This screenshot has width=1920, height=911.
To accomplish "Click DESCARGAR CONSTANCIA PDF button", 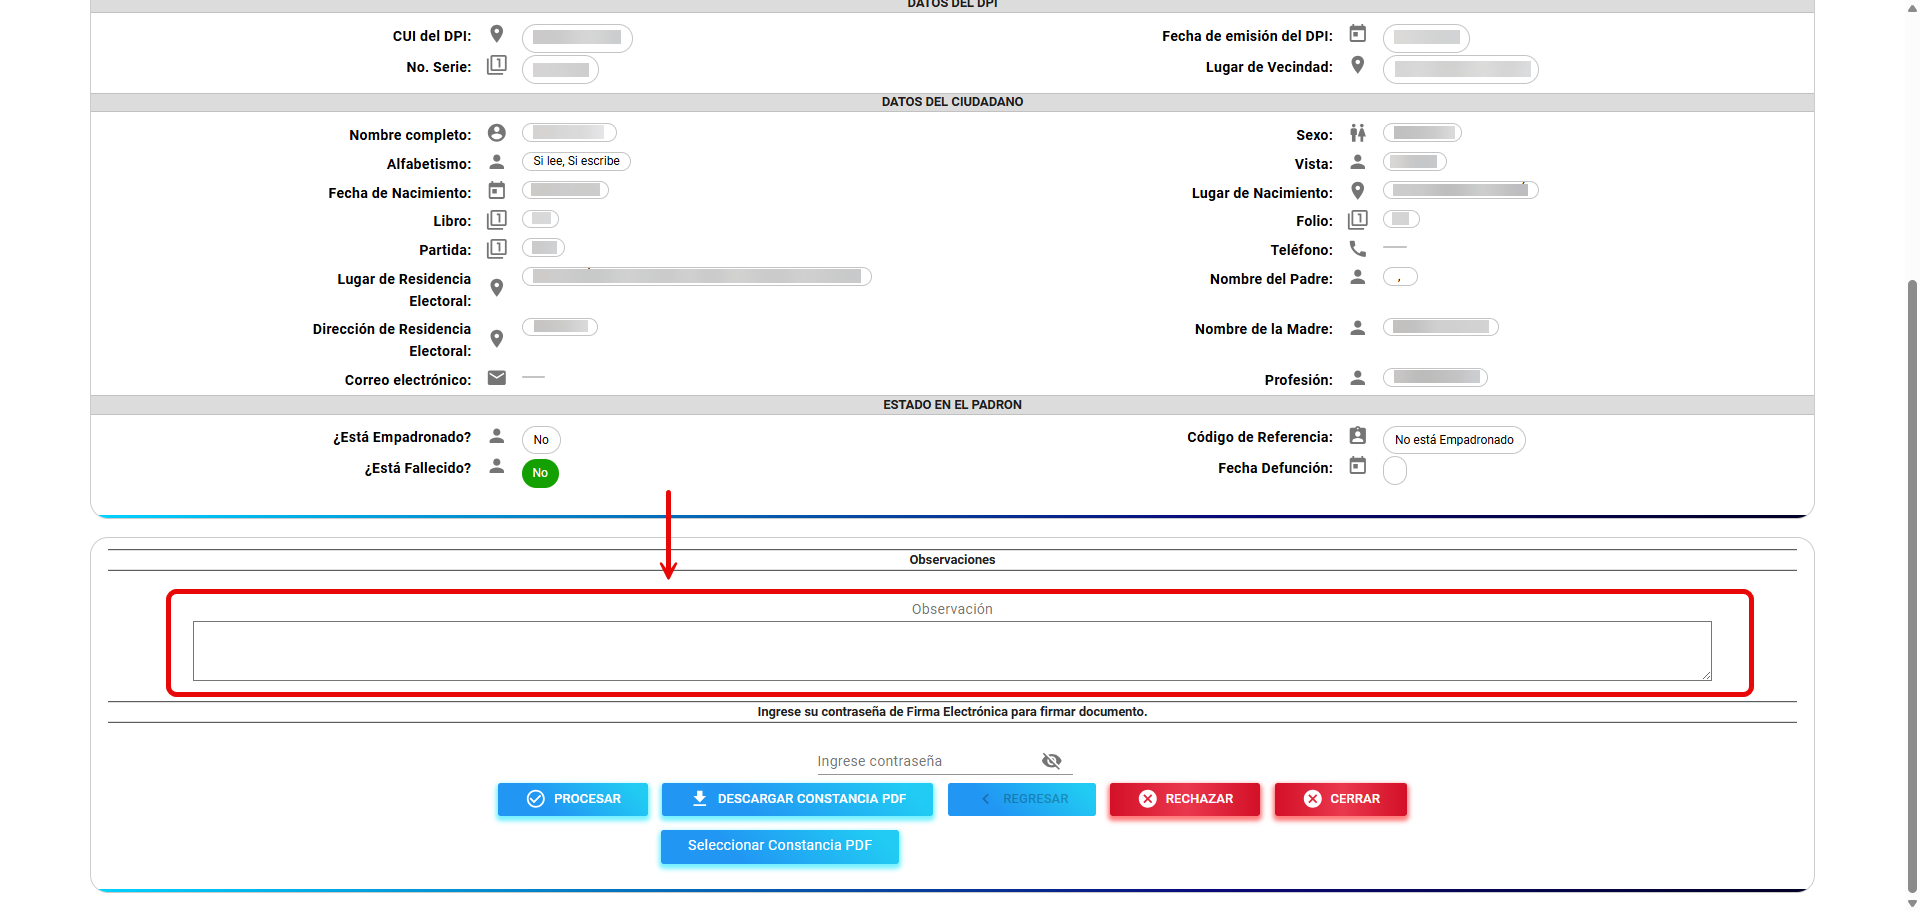I will tap(797, 799).
